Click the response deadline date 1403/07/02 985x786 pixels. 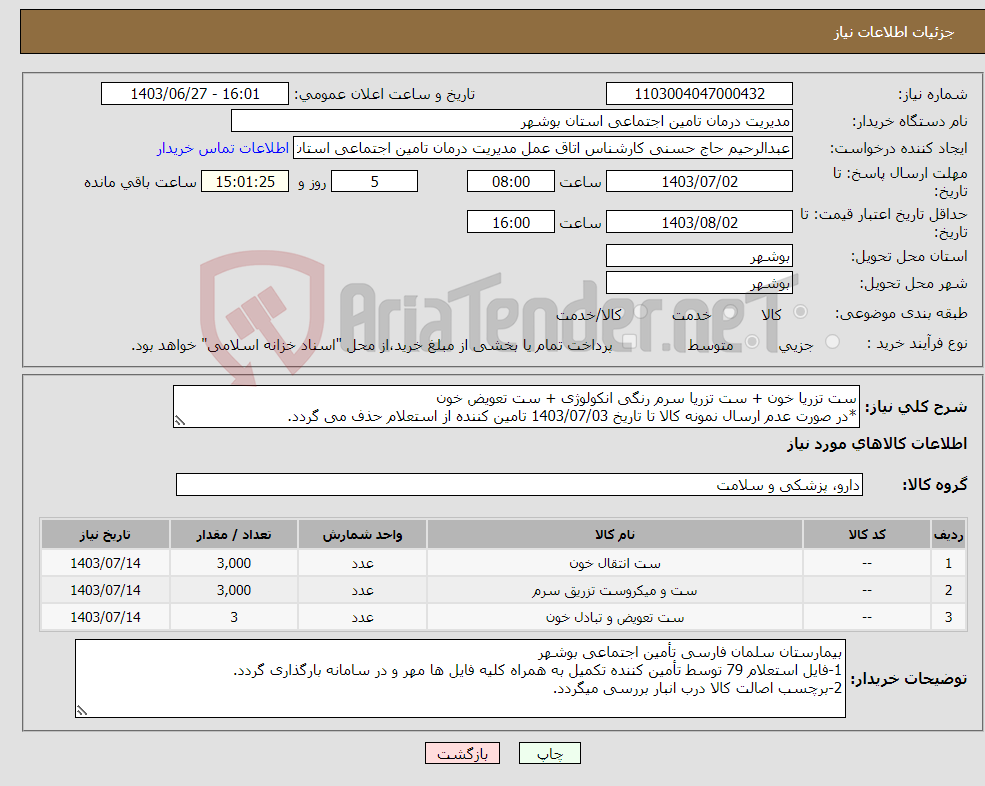coord(699,182)
